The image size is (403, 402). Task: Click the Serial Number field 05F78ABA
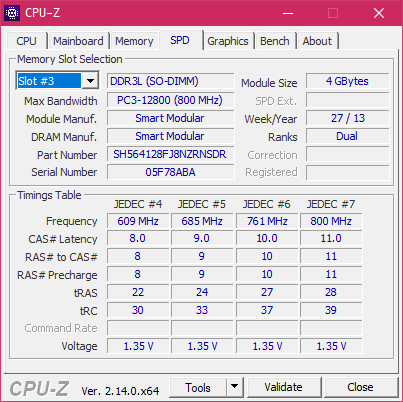pos(170,172)
